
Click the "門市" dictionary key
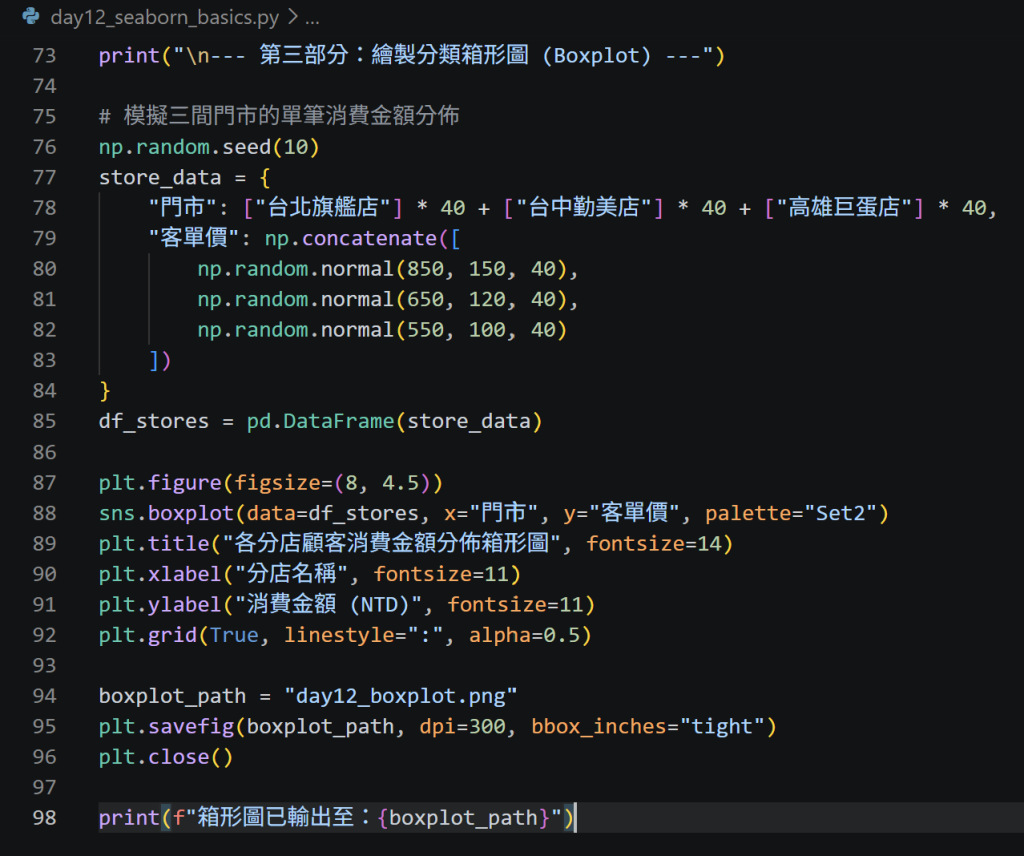(x=182, y=208)
